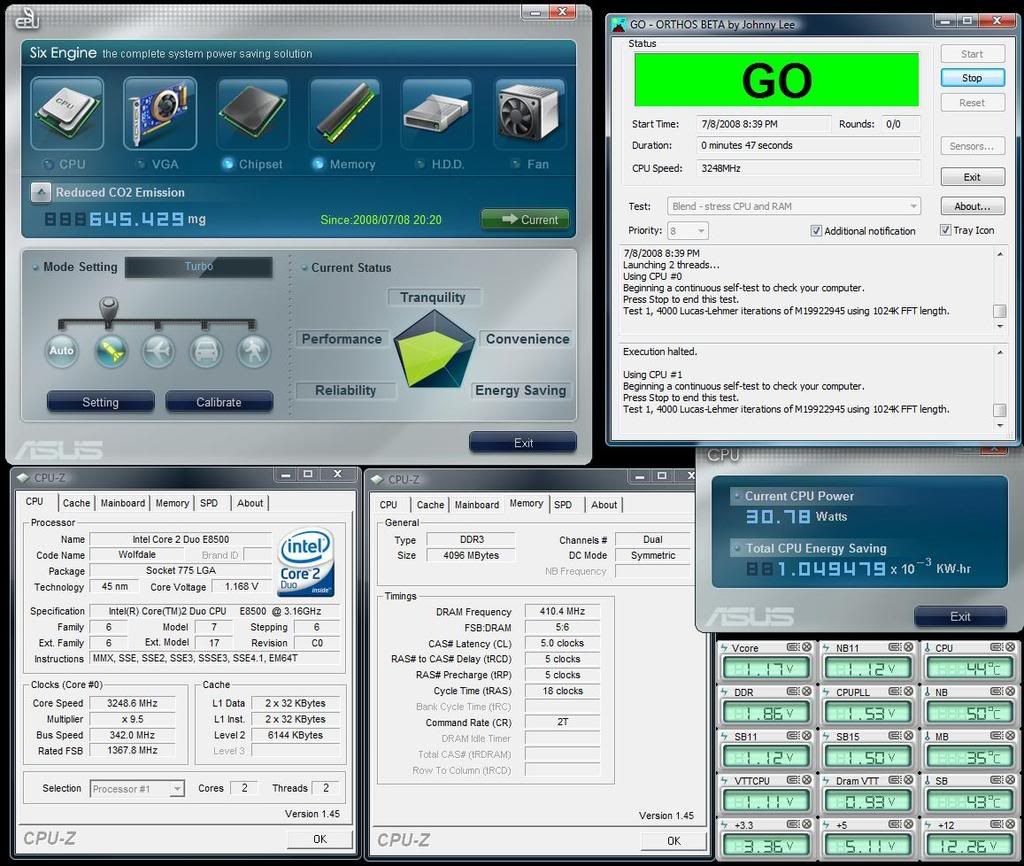Open Mainboard tab in right CPU-Z window

click(x=477, y=505)
